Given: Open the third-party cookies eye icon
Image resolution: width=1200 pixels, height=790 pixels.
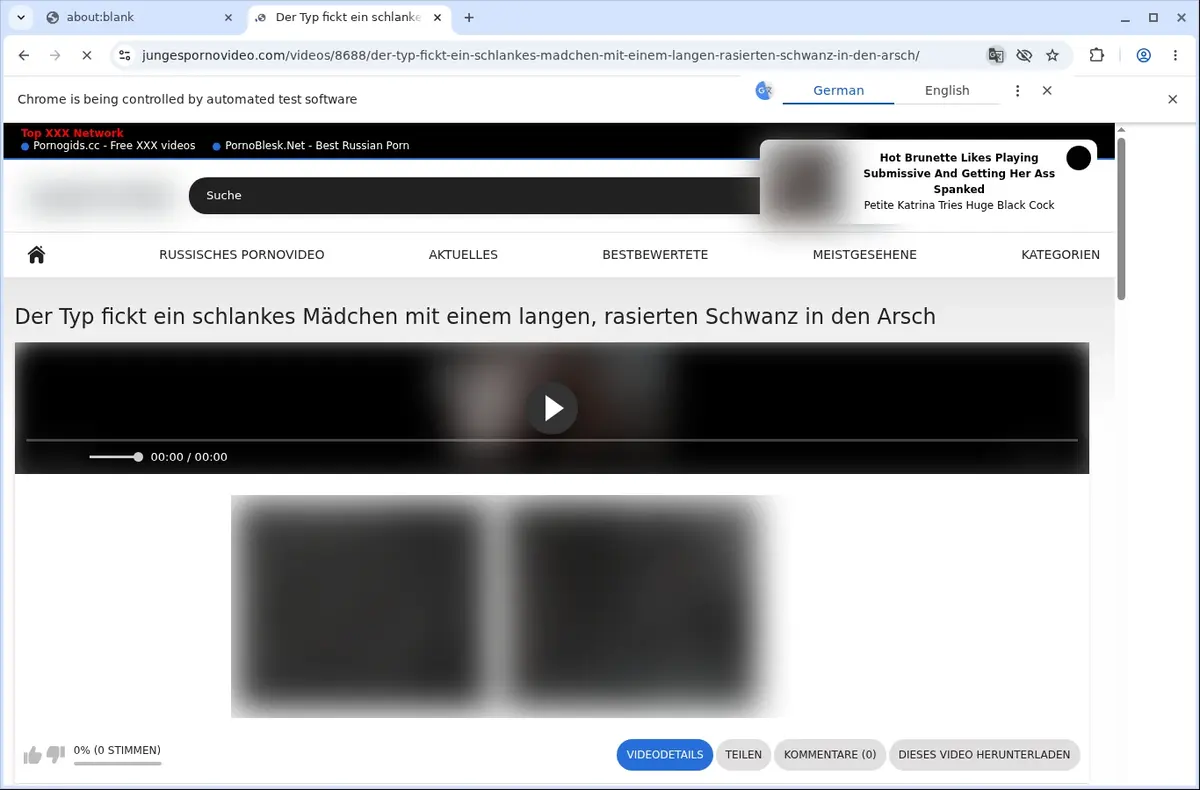Looking at the screenshot, I should (x=1024, y=56).
